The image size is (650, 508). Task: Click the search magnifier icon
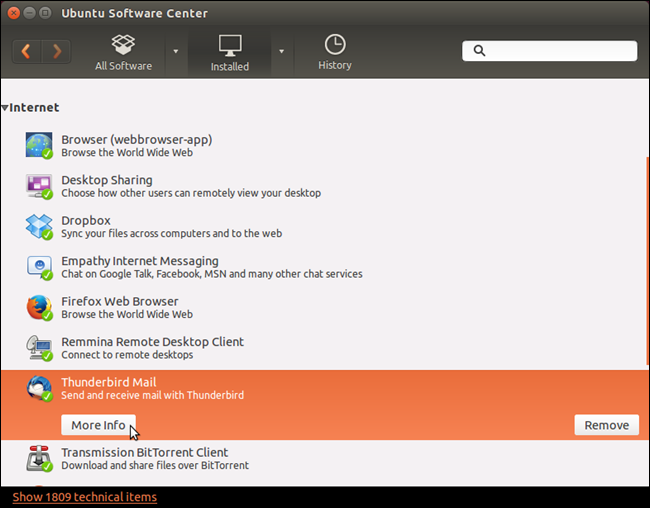coord(479,51)
